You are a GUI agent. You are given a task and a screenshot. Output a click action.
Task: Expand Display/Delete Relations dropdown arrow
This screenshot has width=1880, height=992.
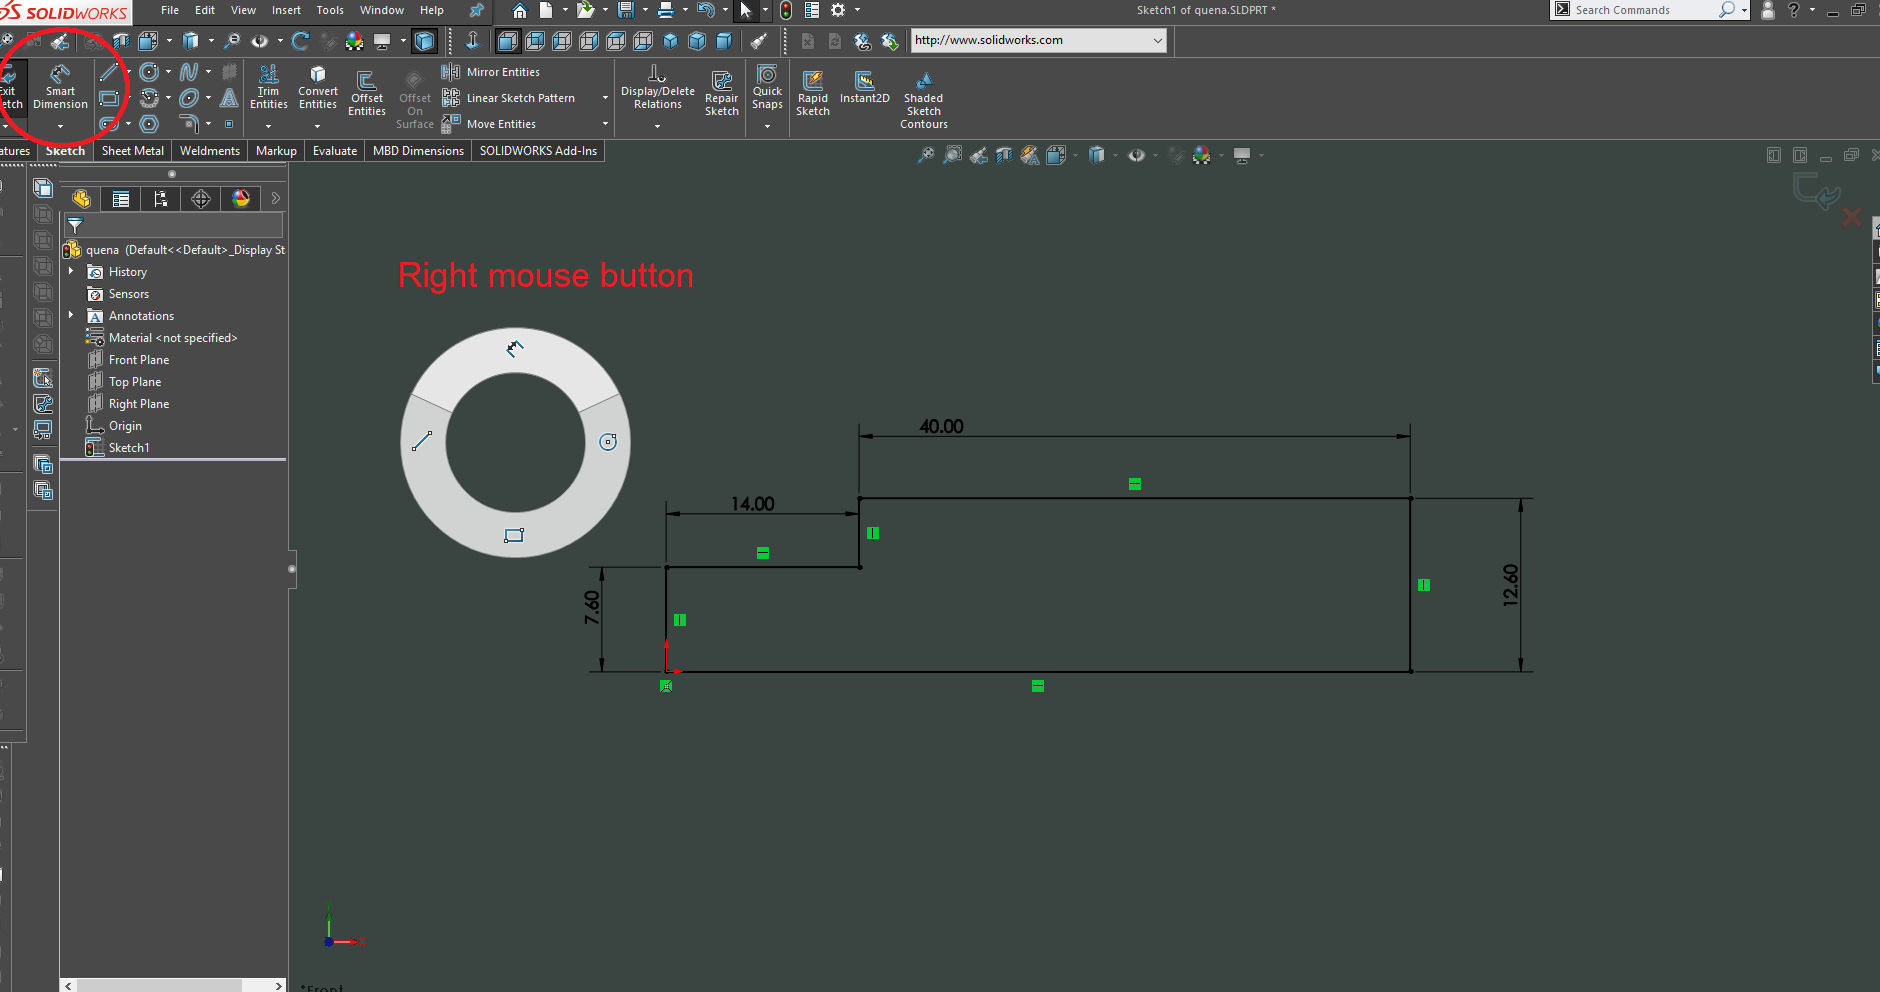(657, 126)
